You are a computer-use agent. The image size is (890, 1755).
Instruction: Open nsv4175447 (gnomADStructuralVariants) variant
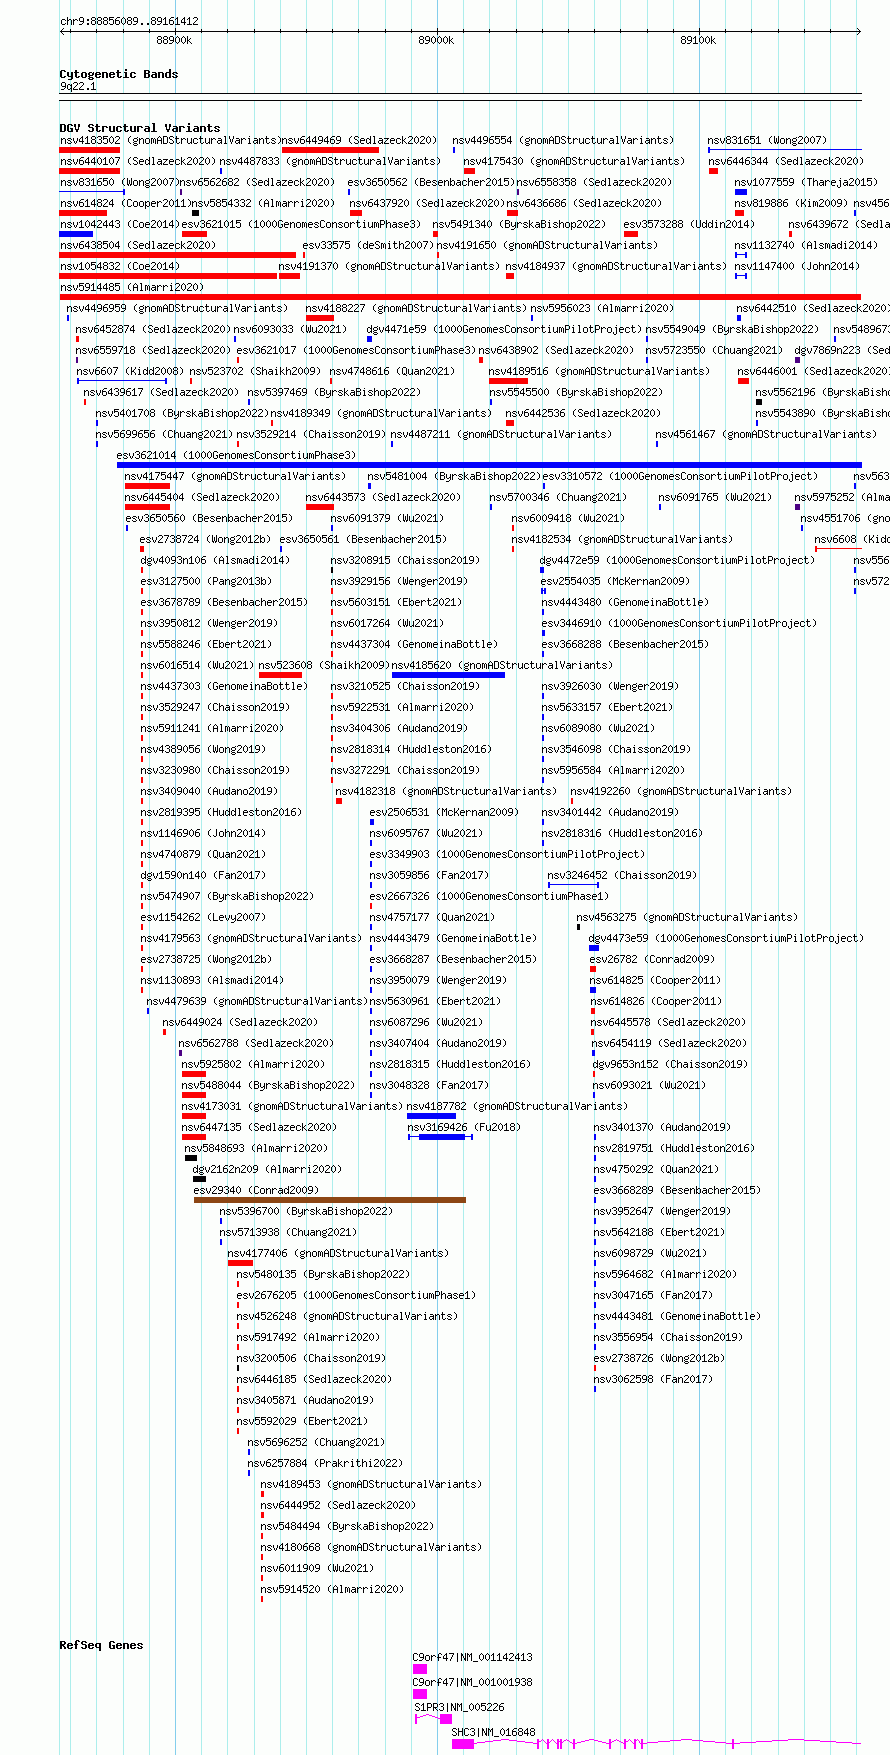pos(234,476)
